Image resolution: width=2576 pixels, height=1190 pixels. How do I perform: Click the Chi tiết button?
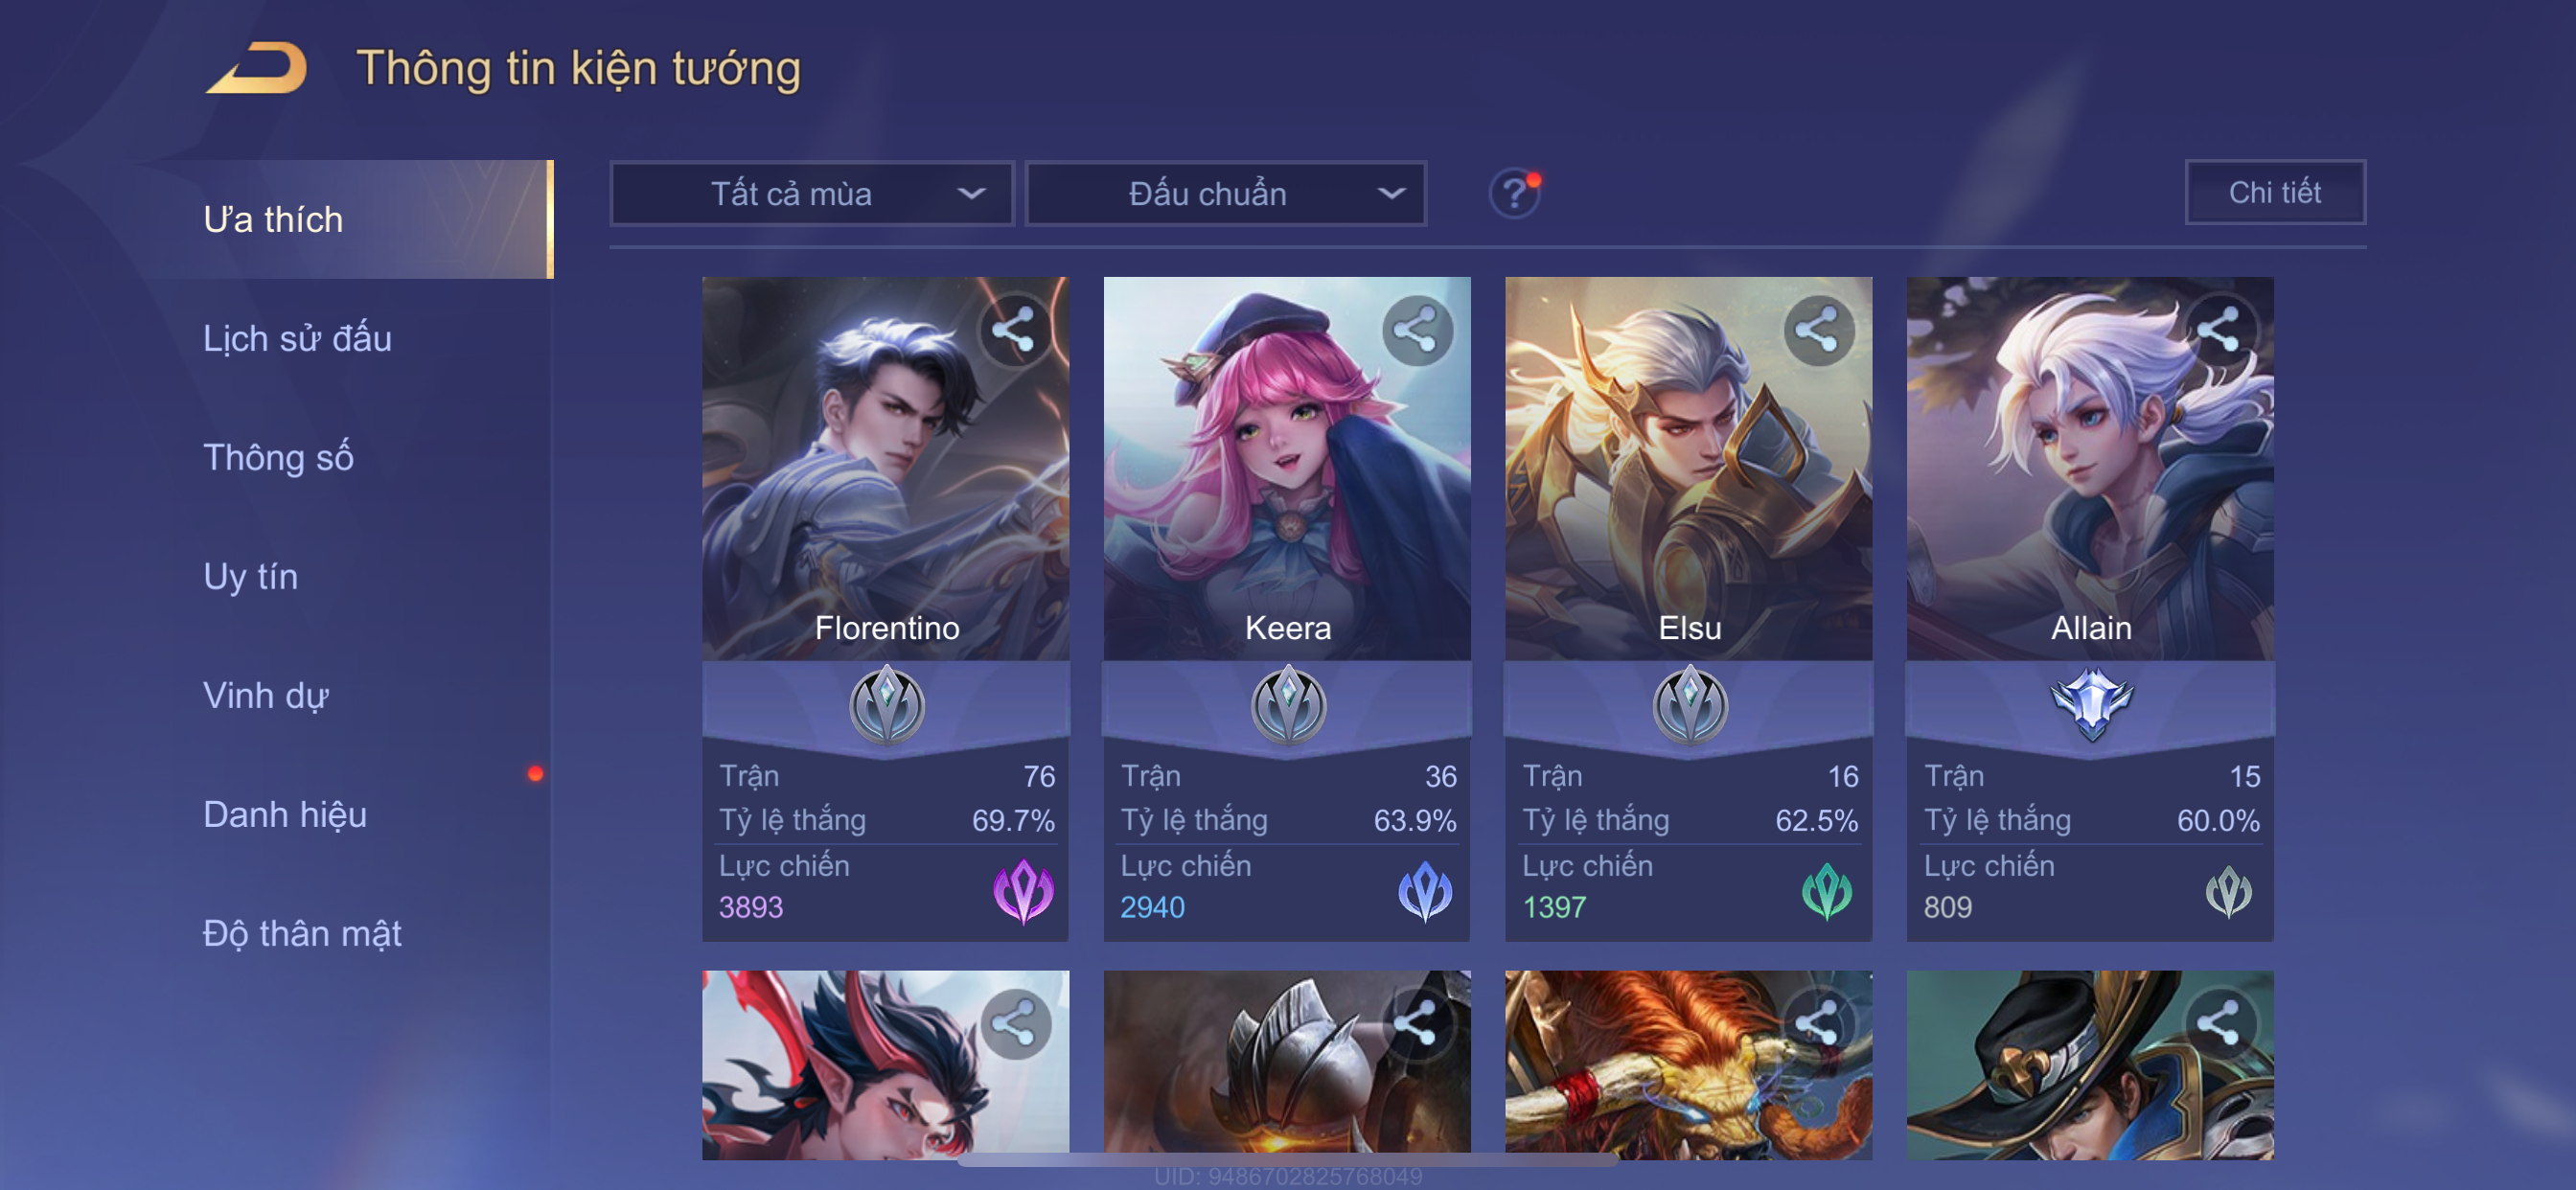[x=2274, y=192]
